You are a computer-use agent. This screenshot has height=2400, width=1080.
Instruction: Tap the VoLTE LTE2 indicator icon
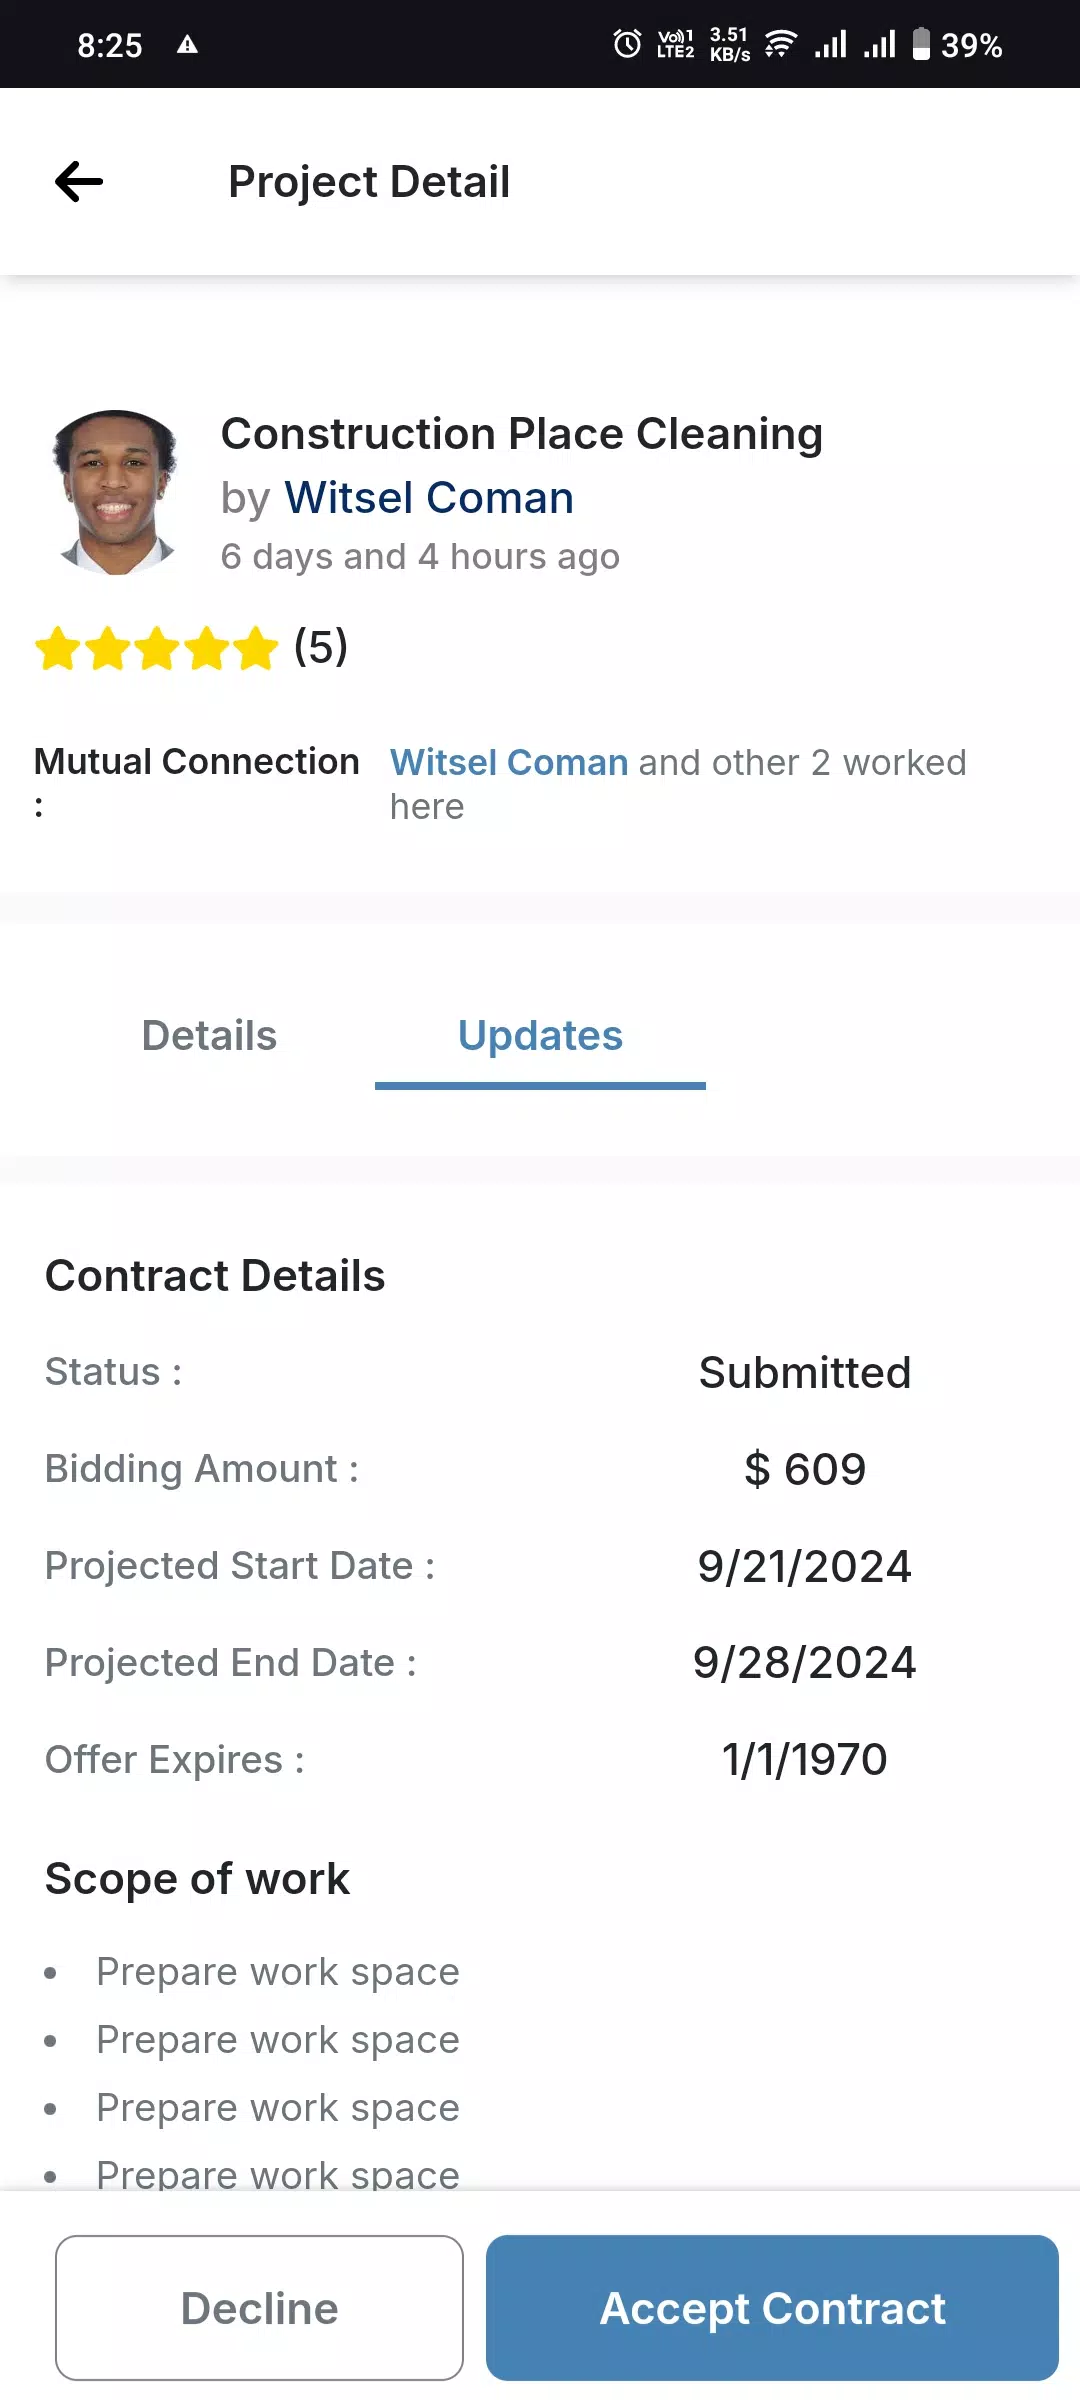[675, 44]
